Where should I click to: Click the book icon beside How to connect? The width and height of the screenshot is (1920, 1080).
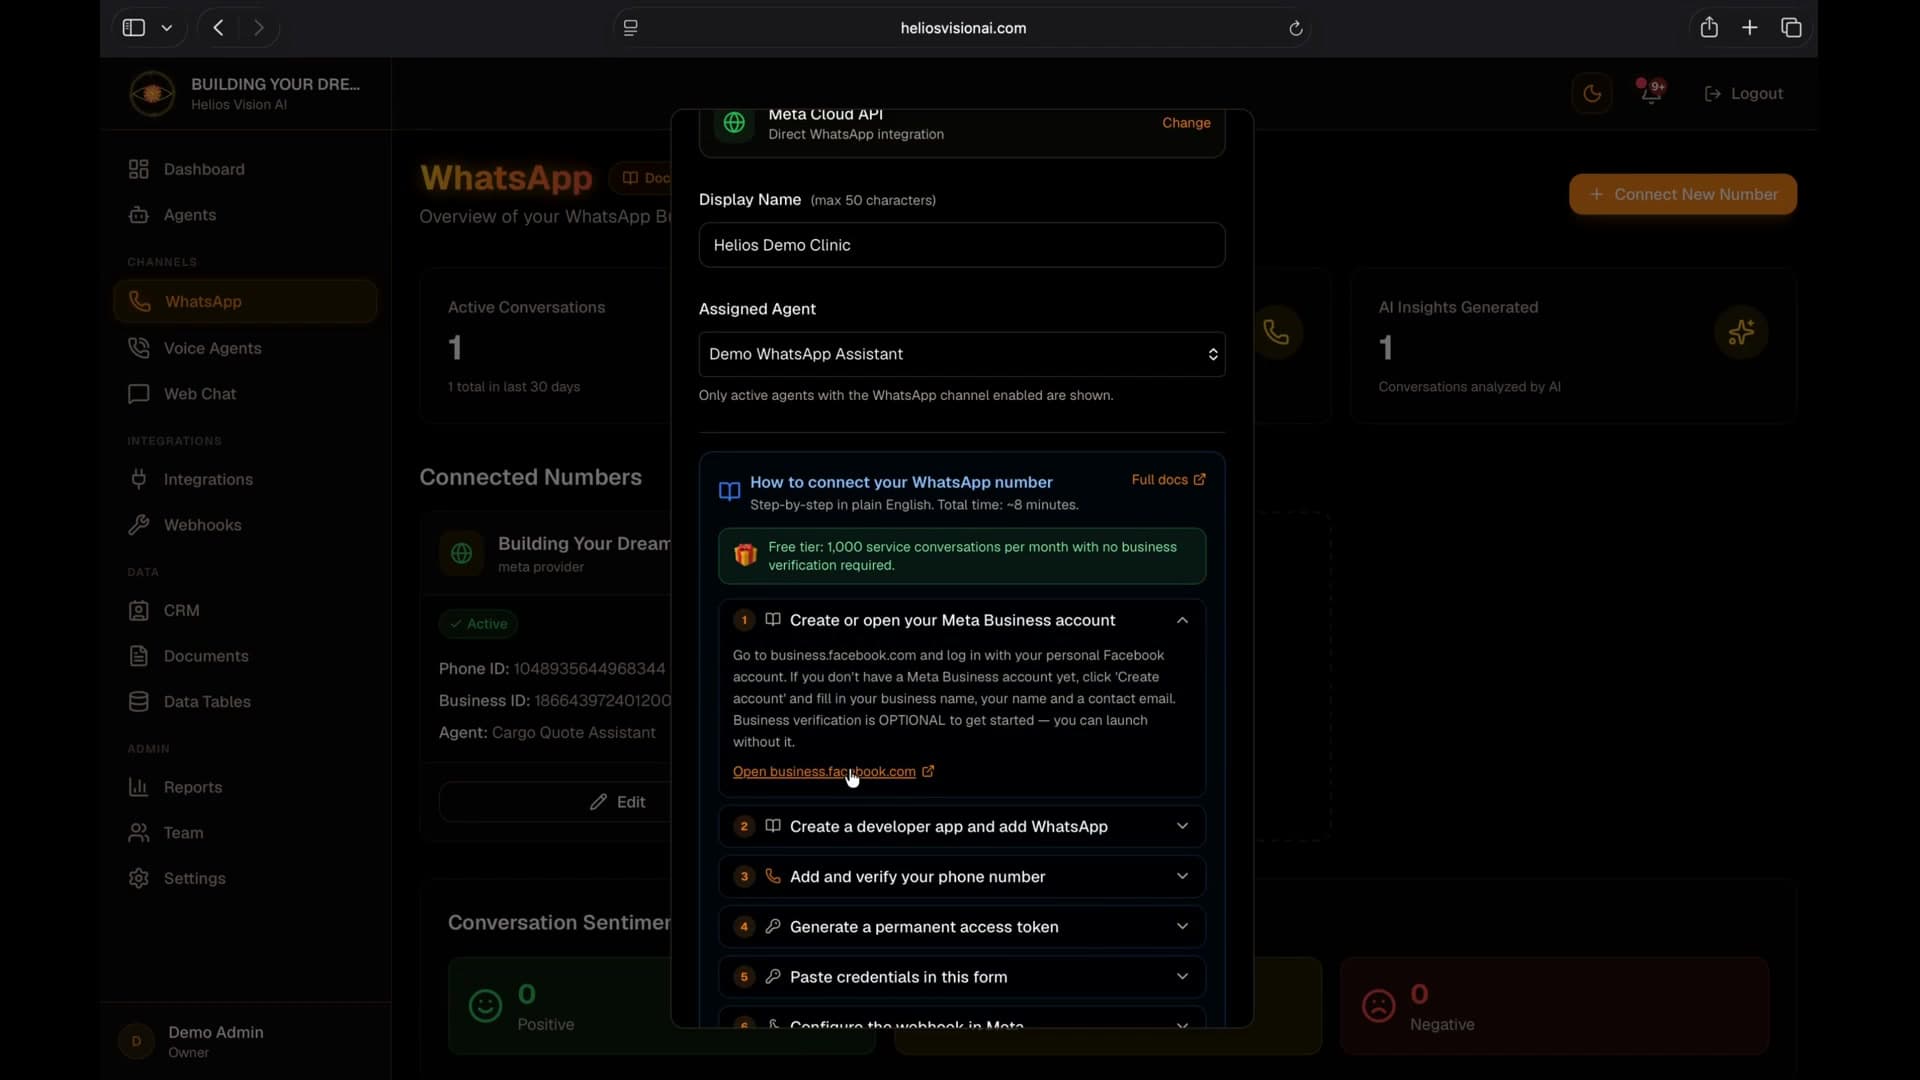[x=730, y=491]
